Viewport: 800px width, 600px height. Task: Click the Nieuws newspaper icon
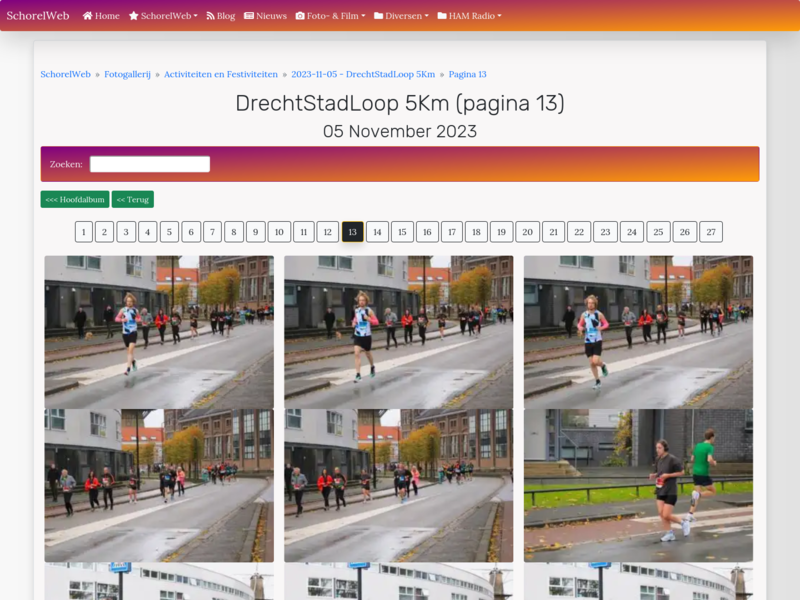(x=249, y=16)
